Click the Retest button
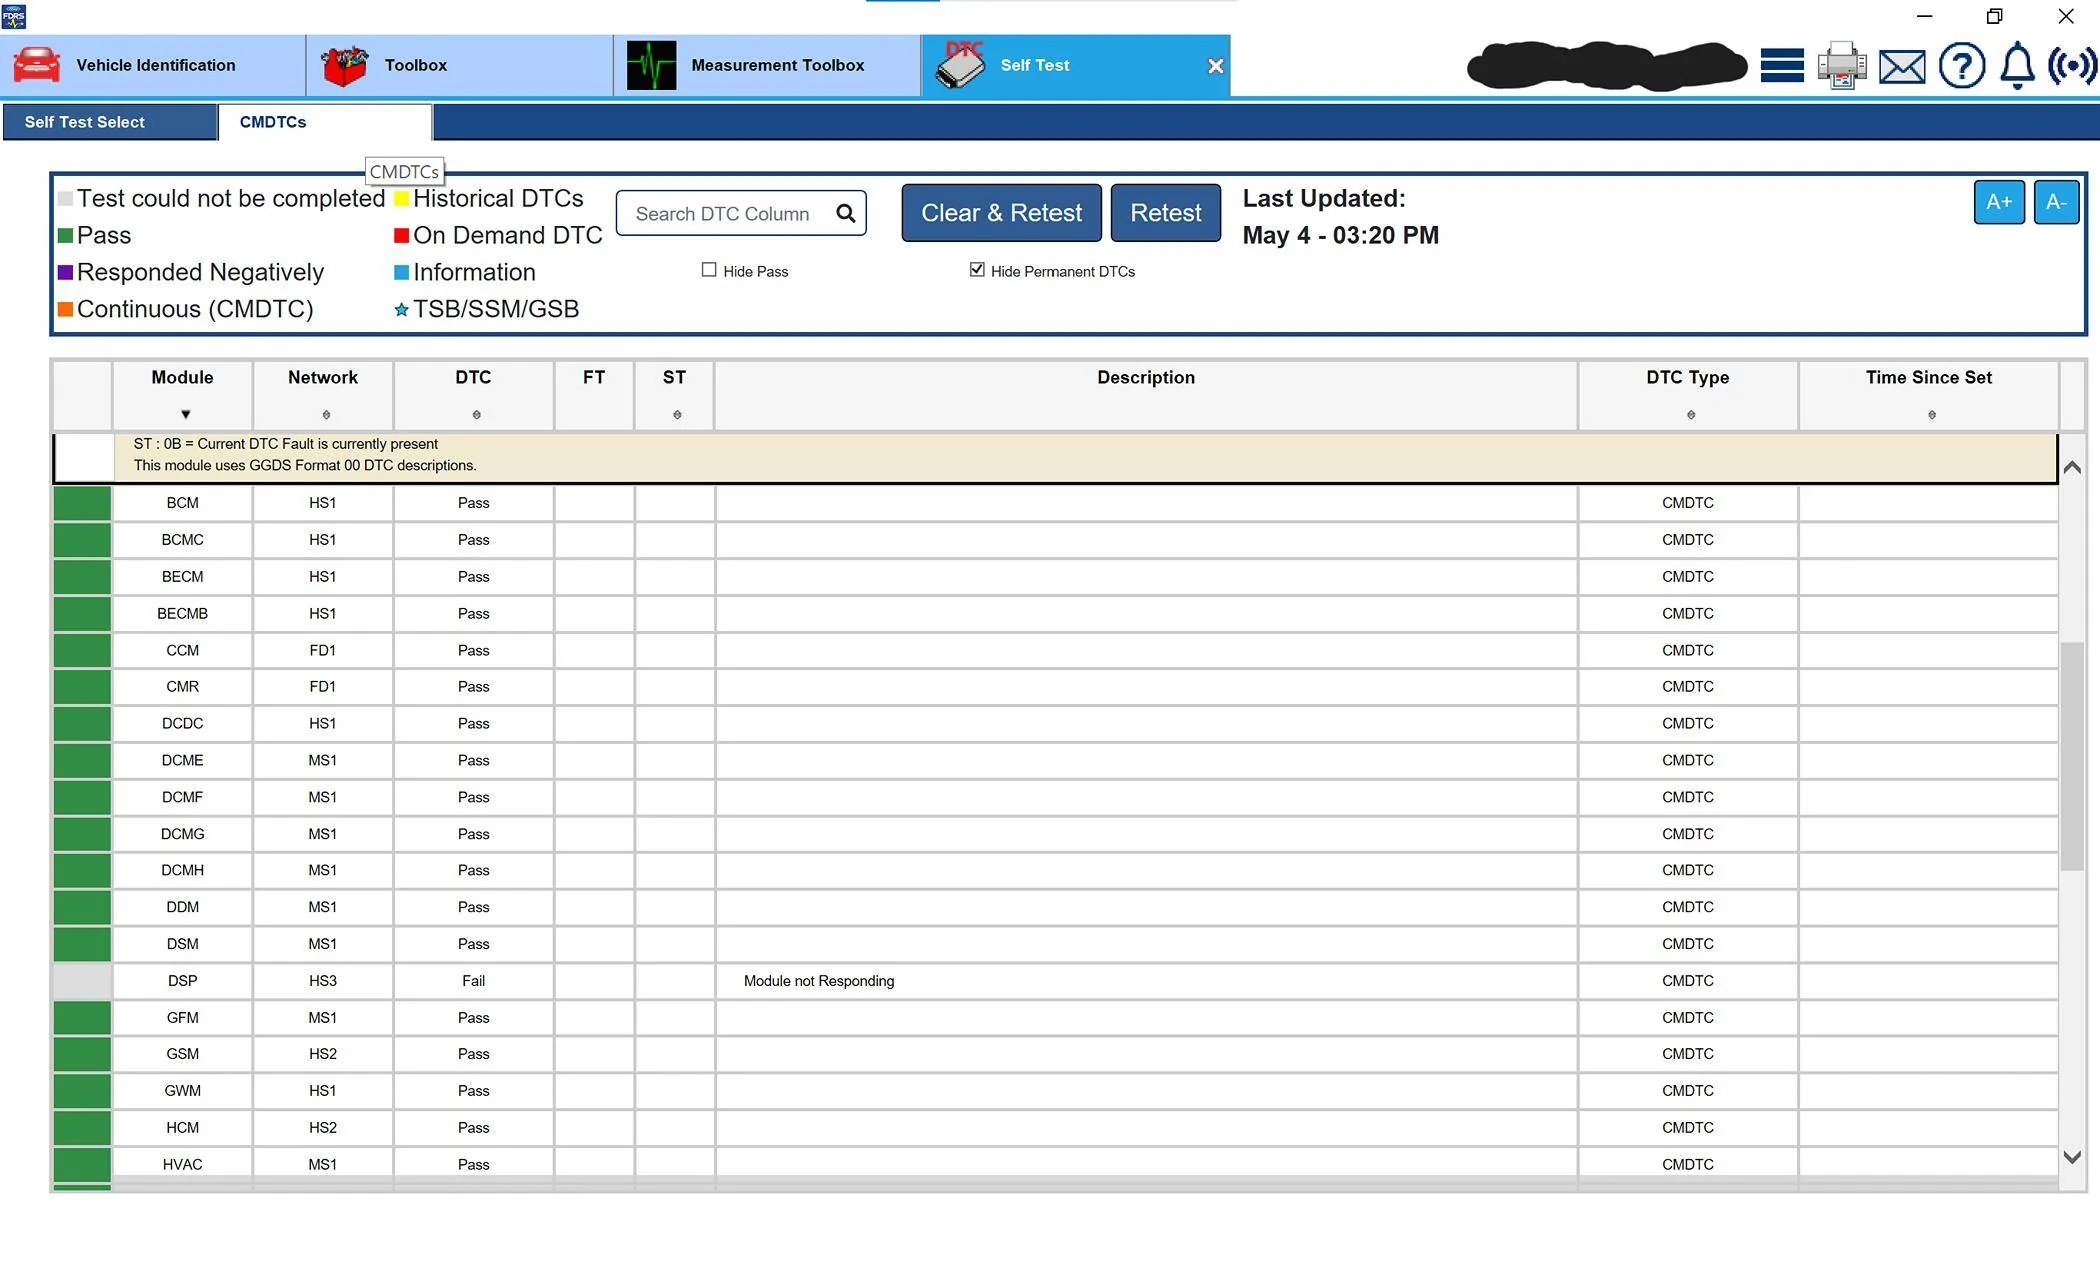The image size is (2100, 1288). [1165, 213]
